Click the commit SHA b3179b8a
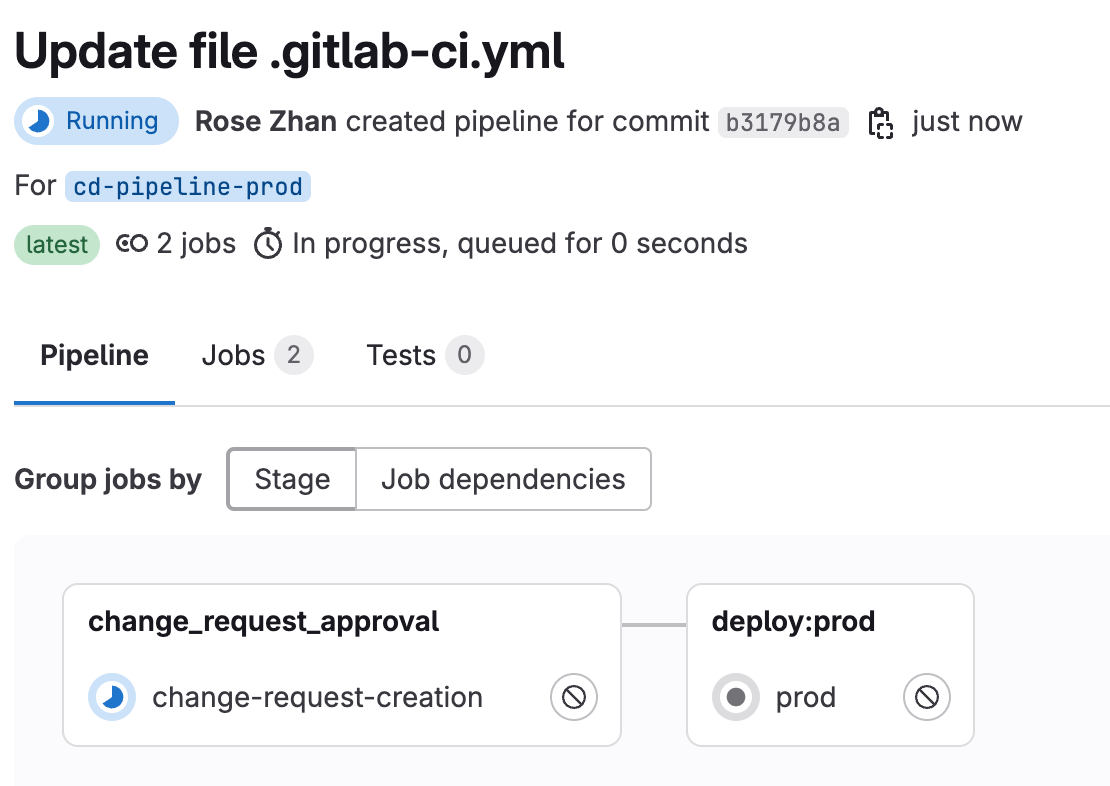The image size is (1110, 786). [784, 121]
